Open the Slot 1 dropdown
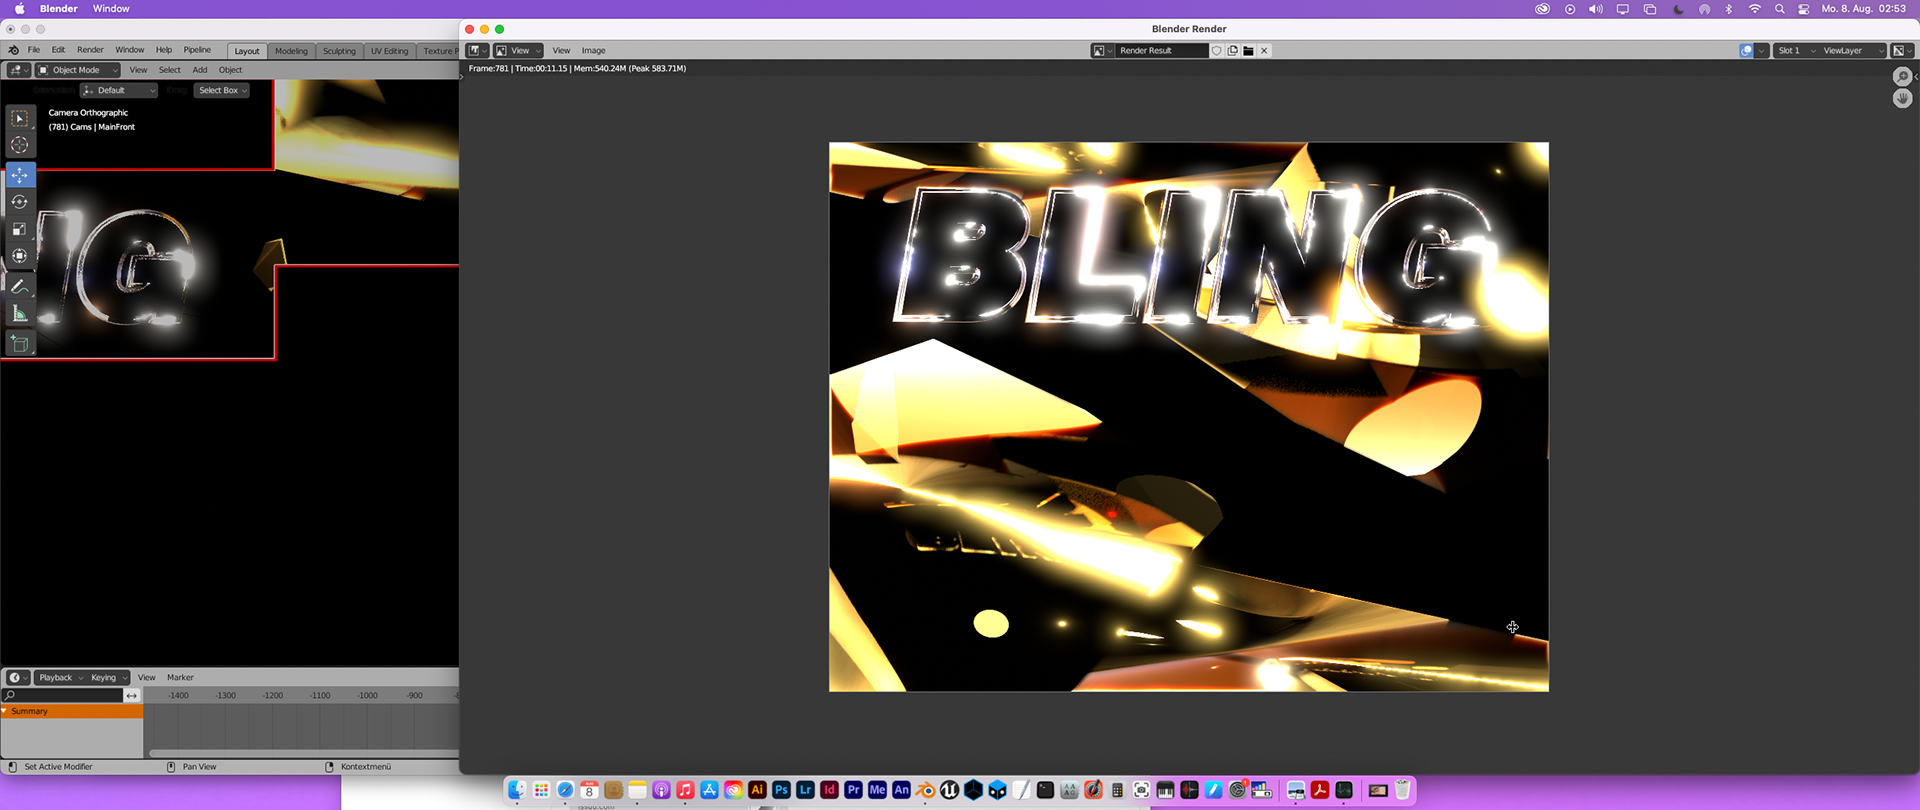This screenshot has width=1920, height=810. 1796,51
